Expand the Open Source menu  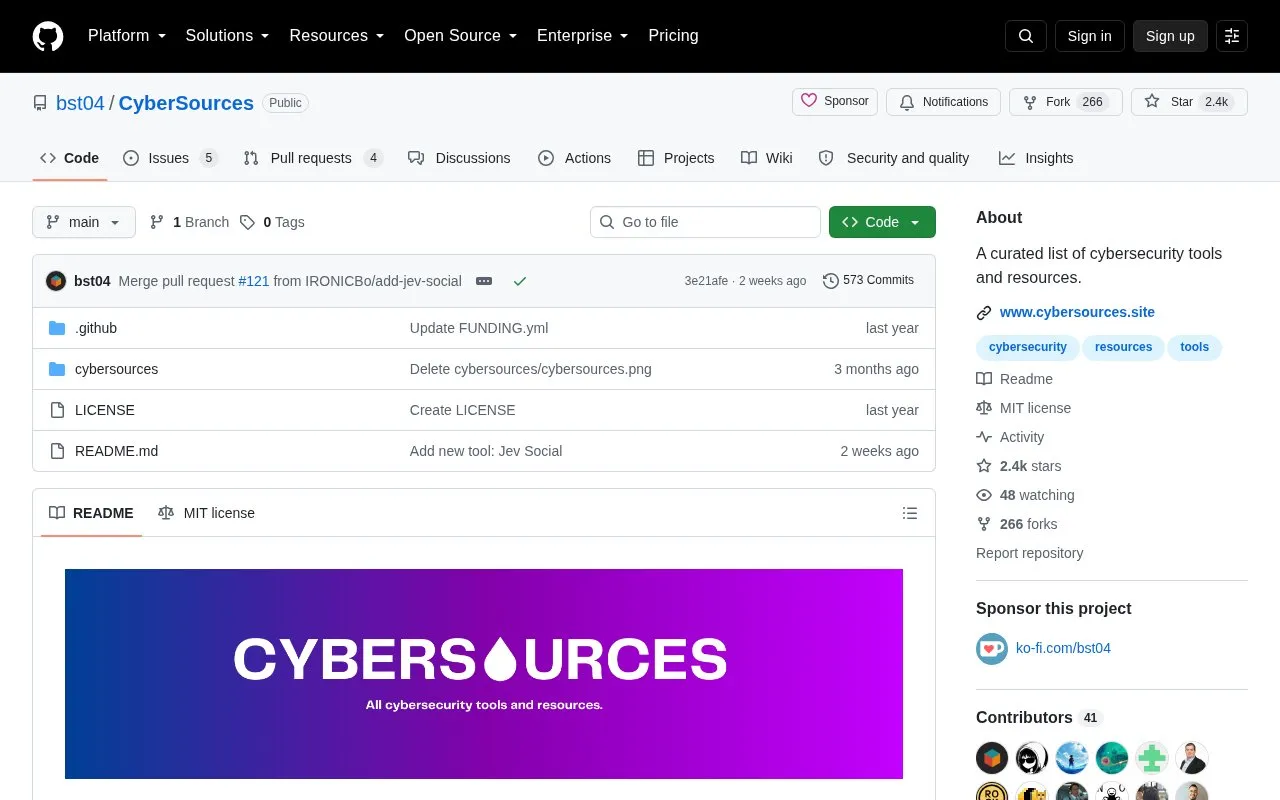click(461, 36)
